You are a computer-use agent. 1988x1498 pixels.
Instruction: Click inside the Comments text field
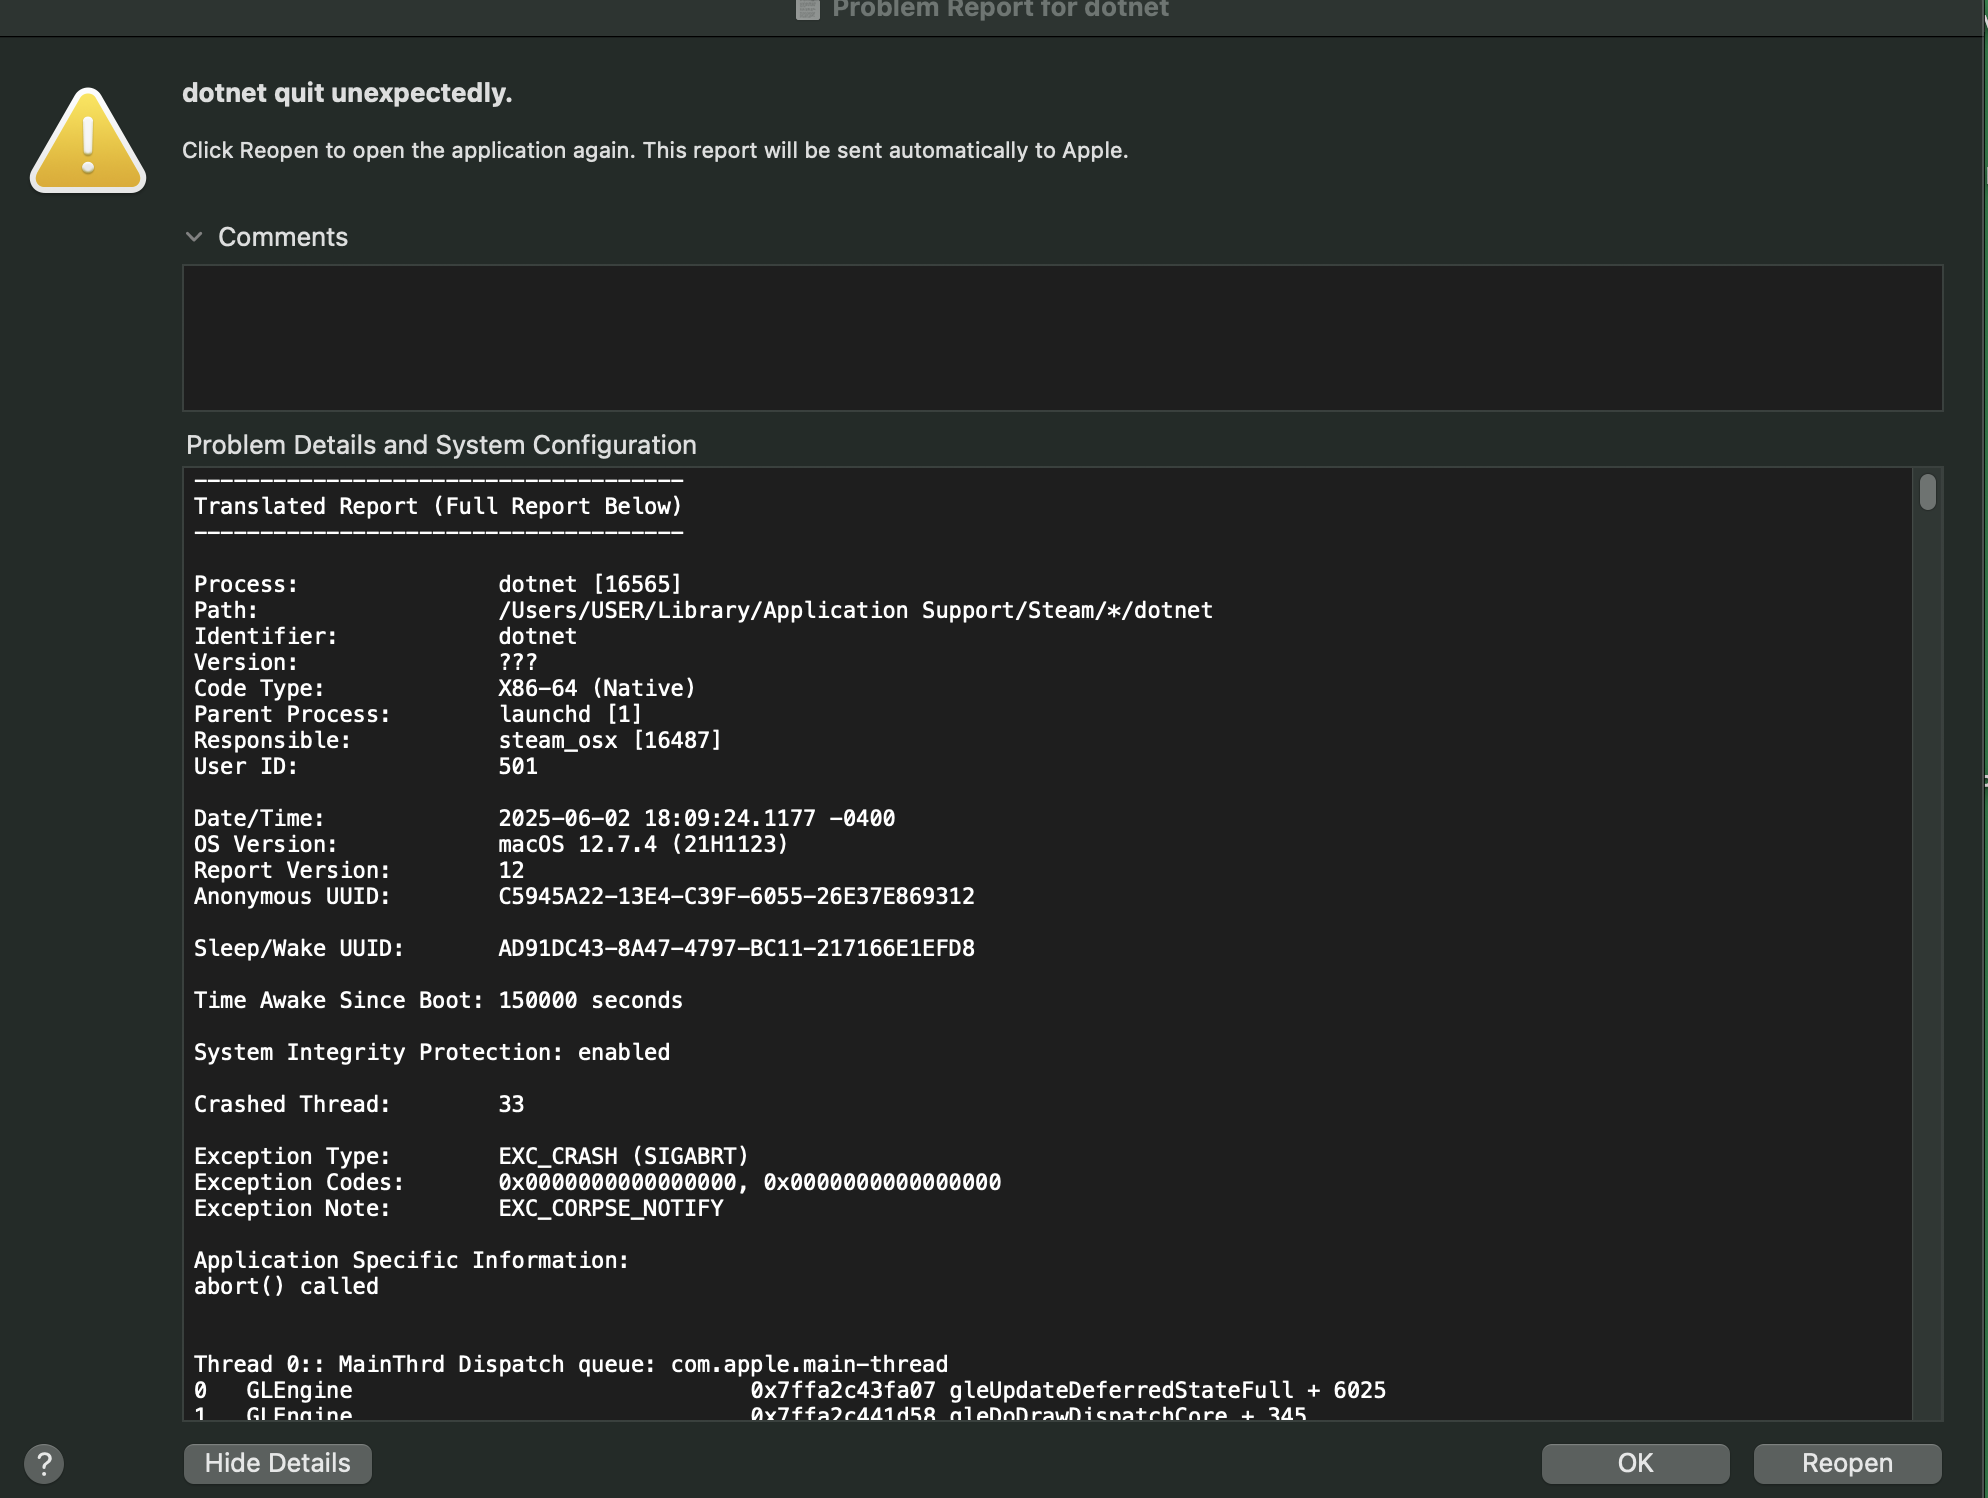pyautogui.click(x=1060, y=338)
